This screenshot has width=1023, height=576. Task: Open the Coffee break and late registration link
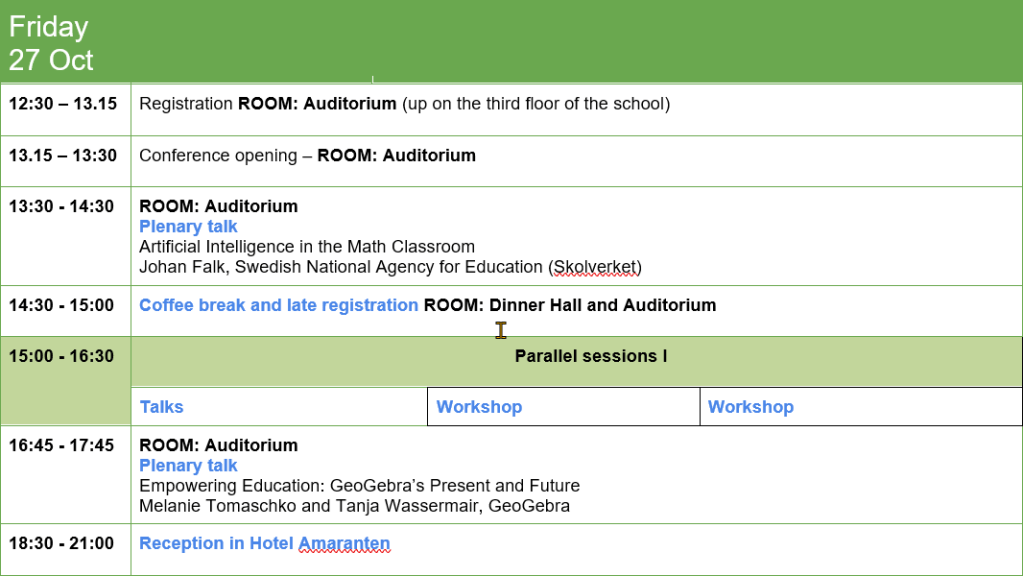pos(278,305)
